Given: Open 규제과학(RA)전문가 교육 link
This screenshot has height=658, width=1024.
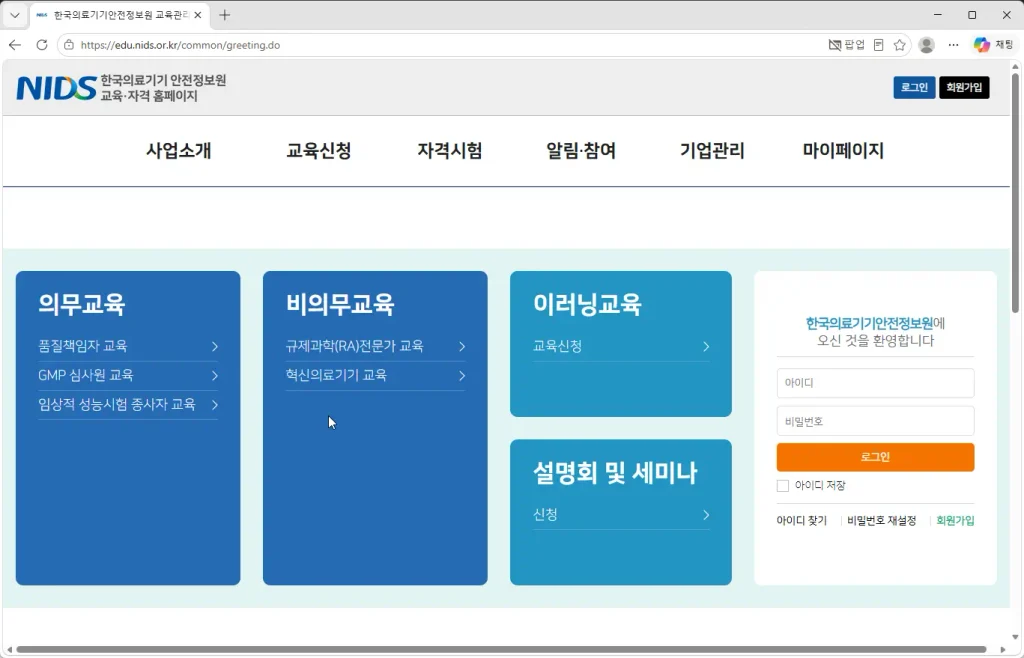Looking at the screenshot, I should [x=355, y=346].
